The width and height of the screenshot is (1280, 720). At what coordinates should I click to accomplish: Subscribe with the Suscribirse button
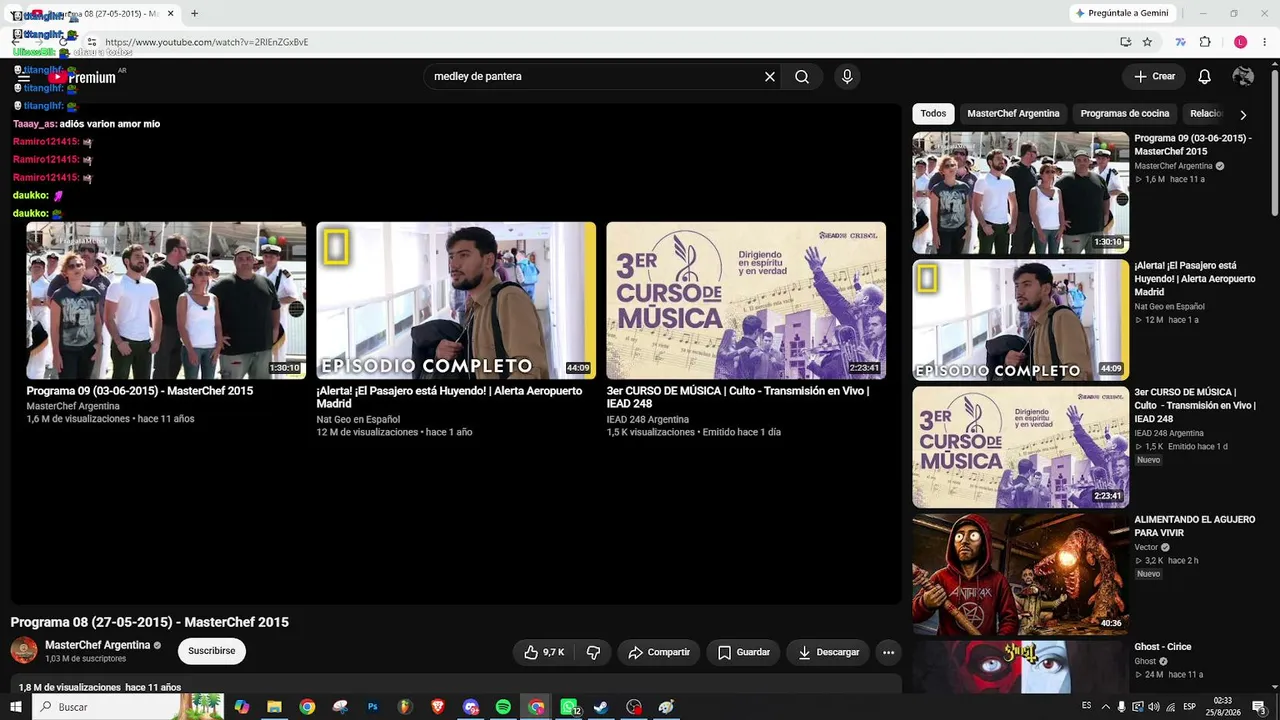point(212,651)
